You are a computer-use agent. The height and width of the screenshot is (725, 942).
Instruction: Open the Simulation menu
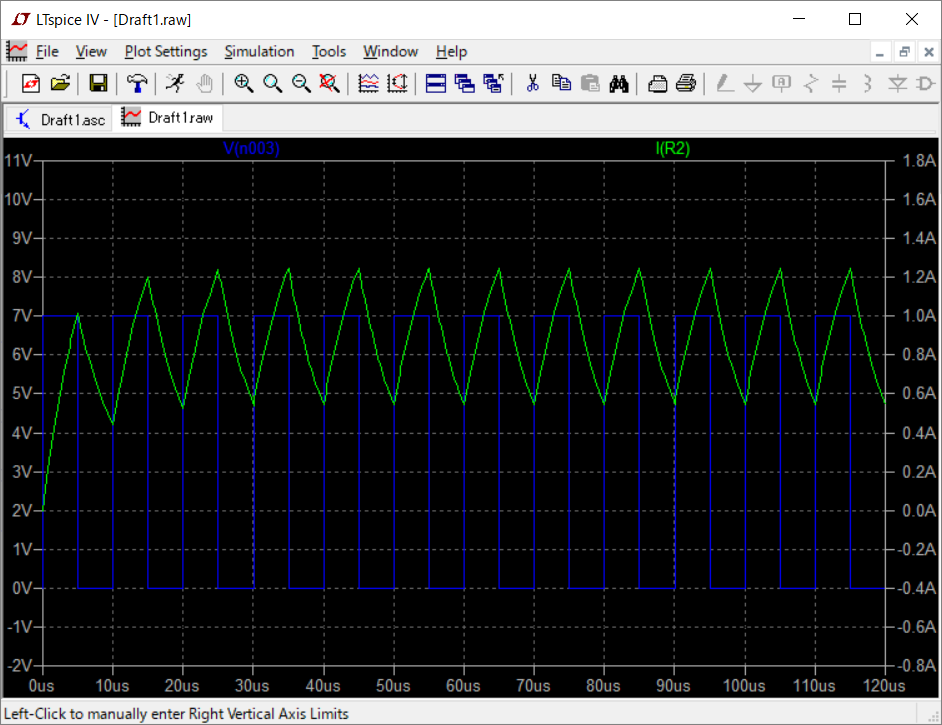260,52
